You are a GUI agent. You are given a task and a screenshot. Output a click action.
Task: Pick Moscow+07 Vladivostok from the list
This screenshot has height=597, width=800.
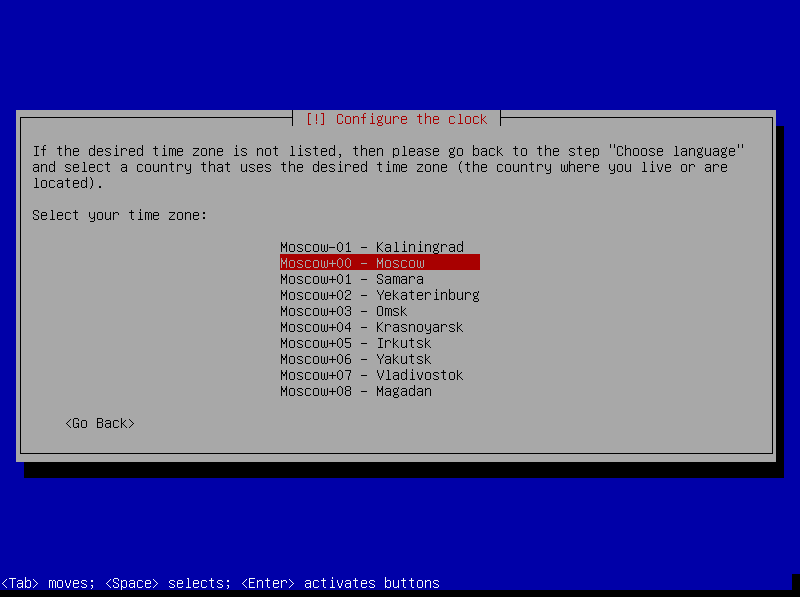(371, 375)
